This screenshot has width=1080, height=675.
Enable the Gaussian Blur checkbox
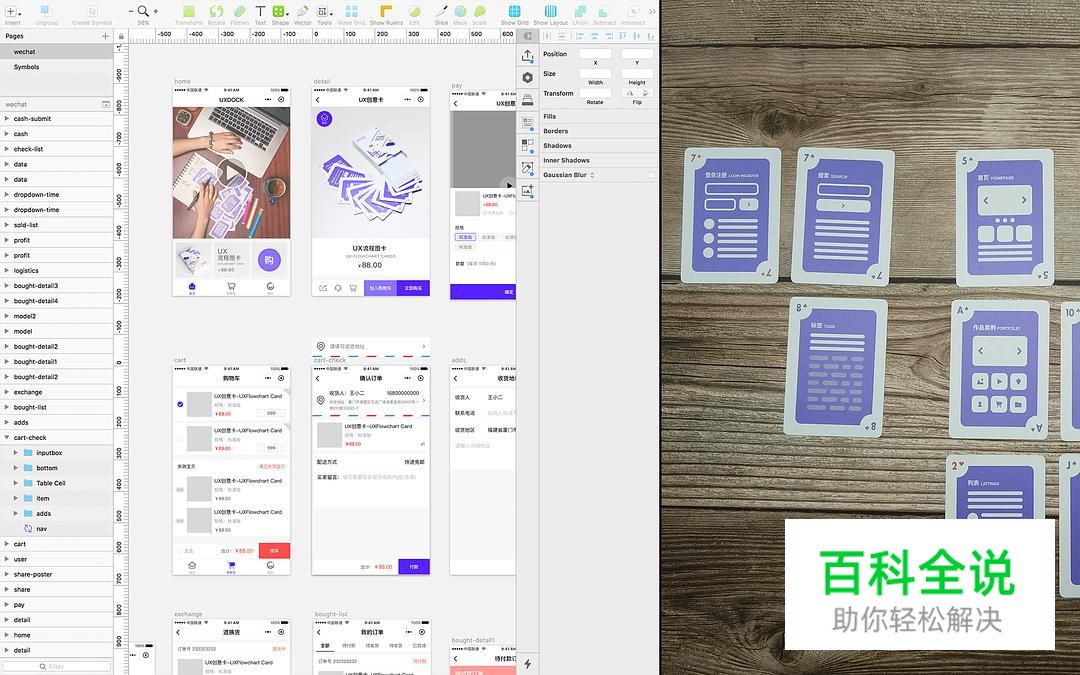652,174
